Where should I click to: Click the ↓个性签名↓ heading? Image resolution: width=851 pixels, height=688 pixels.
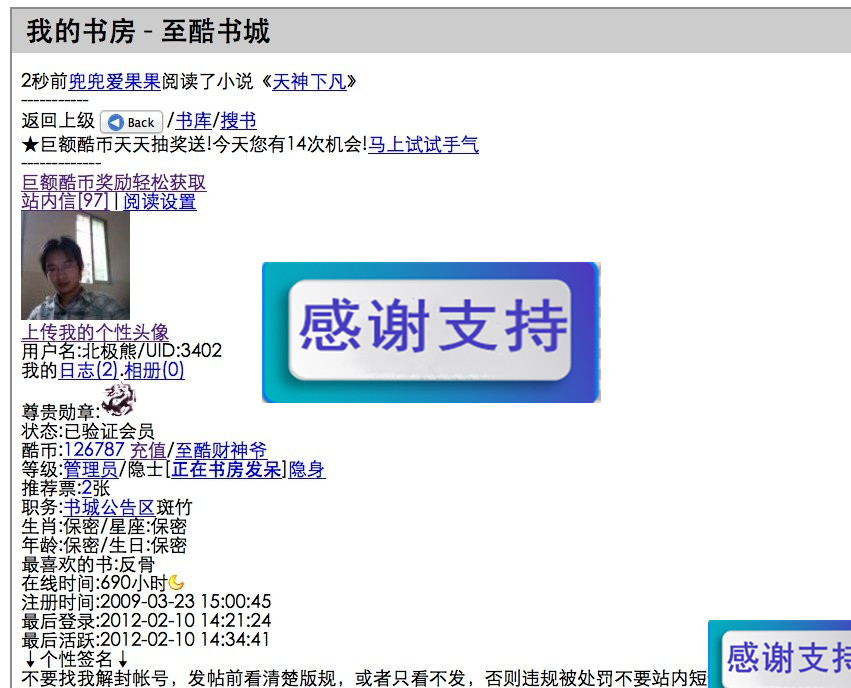76,659
